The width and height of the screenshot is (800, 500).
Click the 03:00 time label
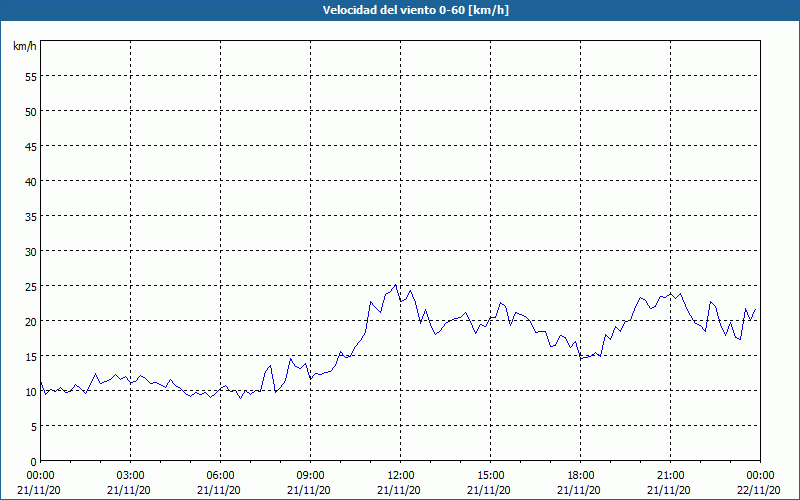click(x=131, y=476)
